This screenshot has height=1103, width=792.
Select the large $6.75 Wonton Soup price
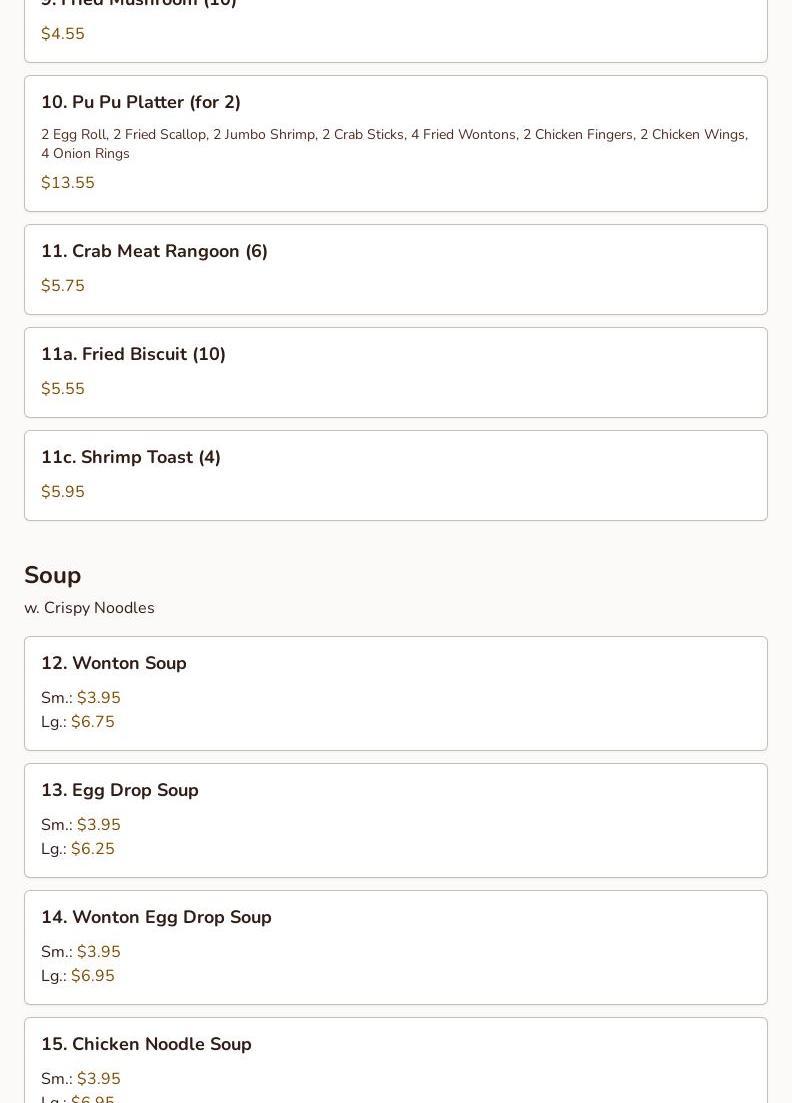(92, 722)
